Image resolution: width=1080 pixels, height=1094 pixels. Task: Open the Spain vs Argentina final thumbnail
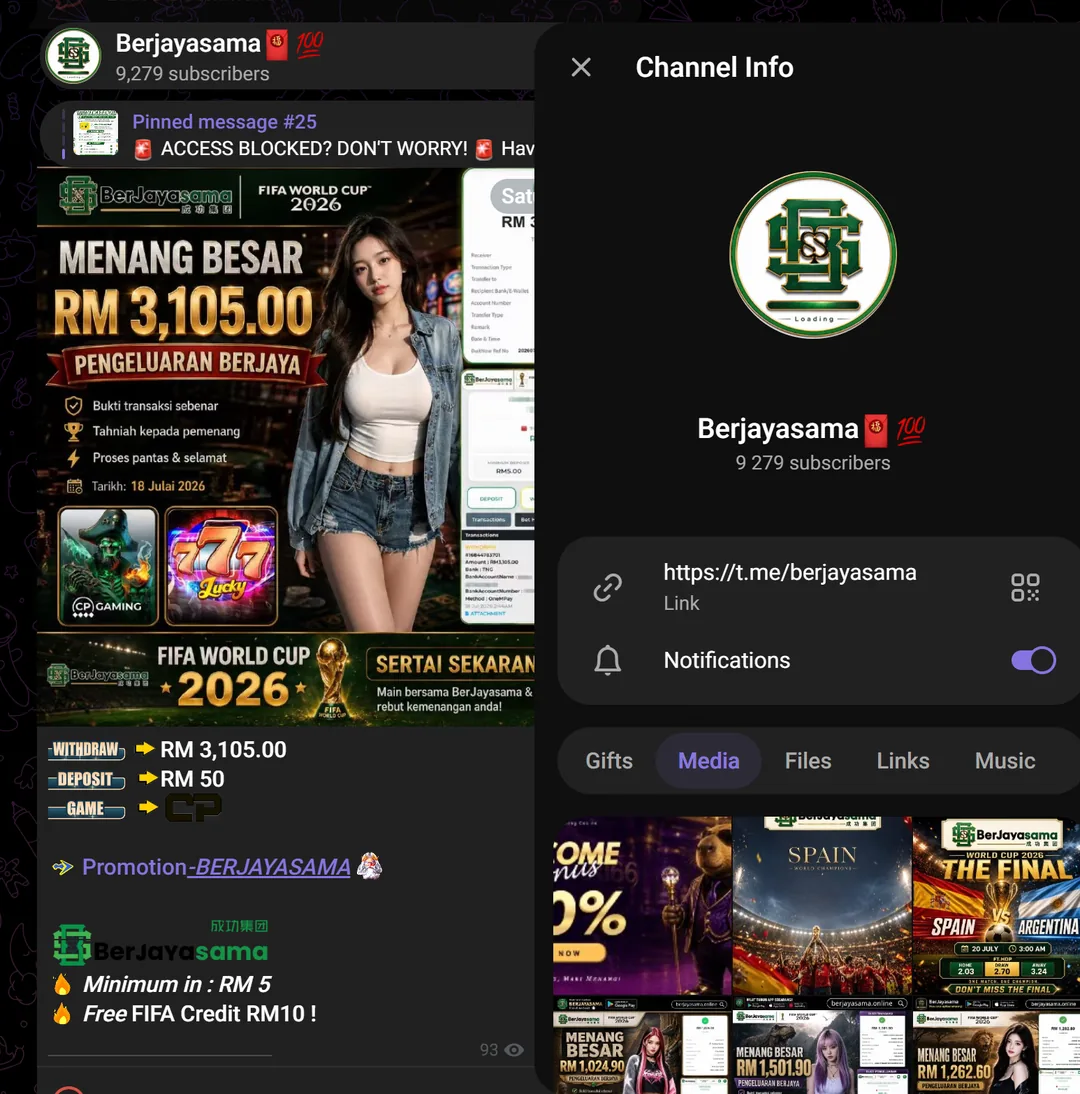tap(996, 906)
